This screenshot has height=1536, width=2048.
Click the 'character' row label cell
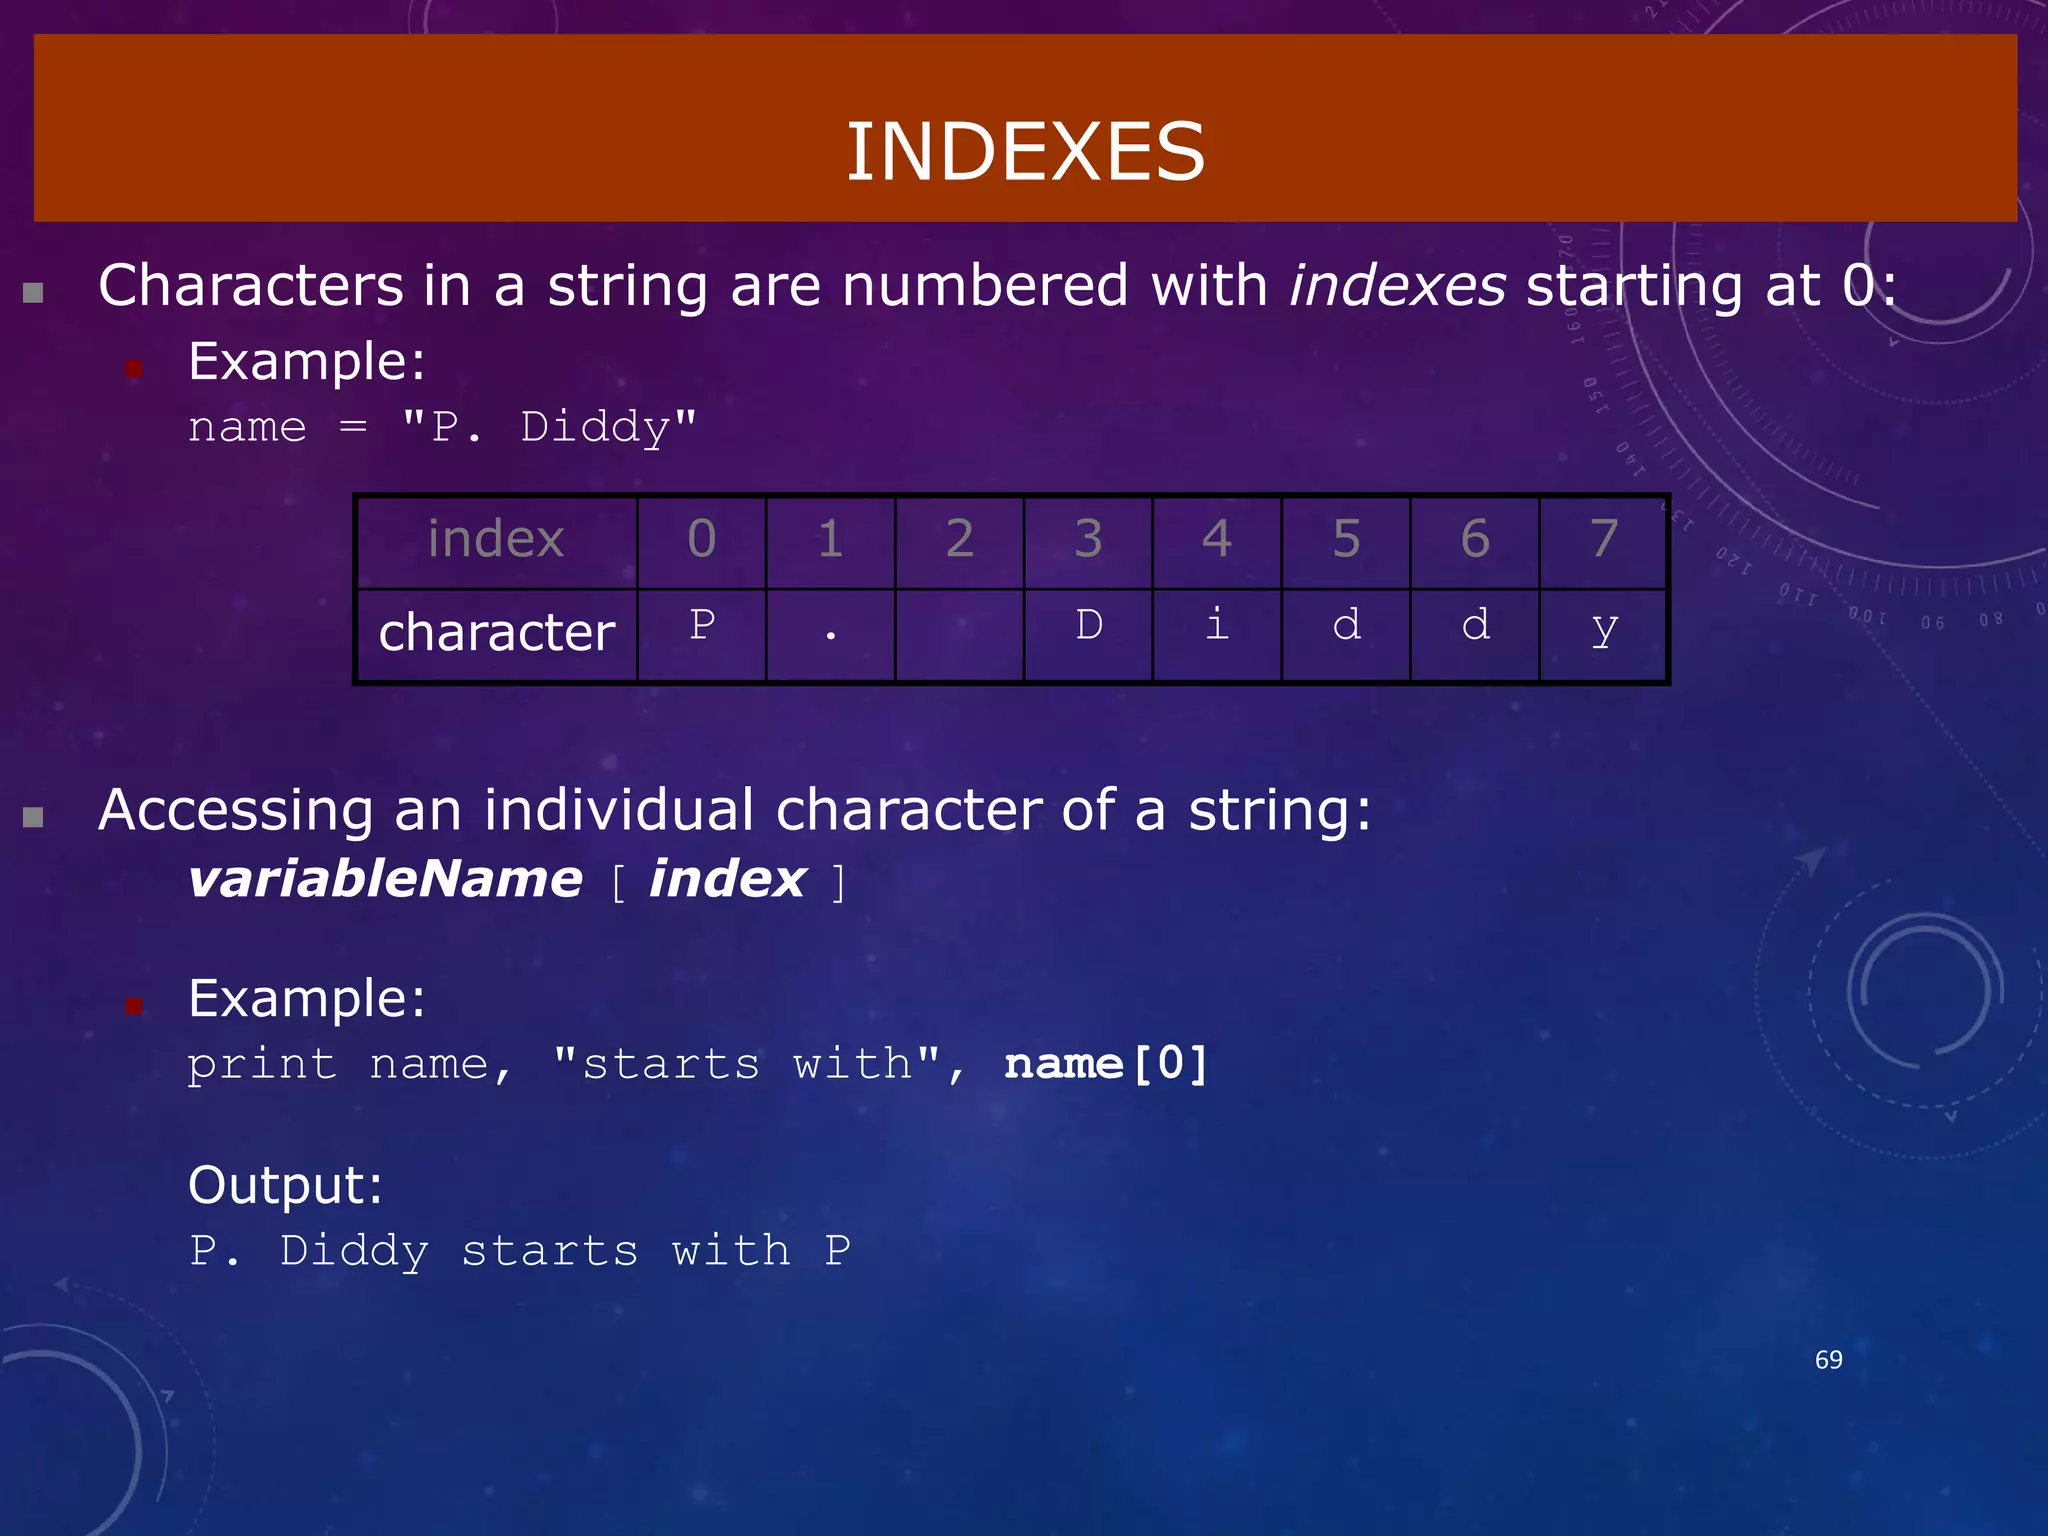(497, 634)
